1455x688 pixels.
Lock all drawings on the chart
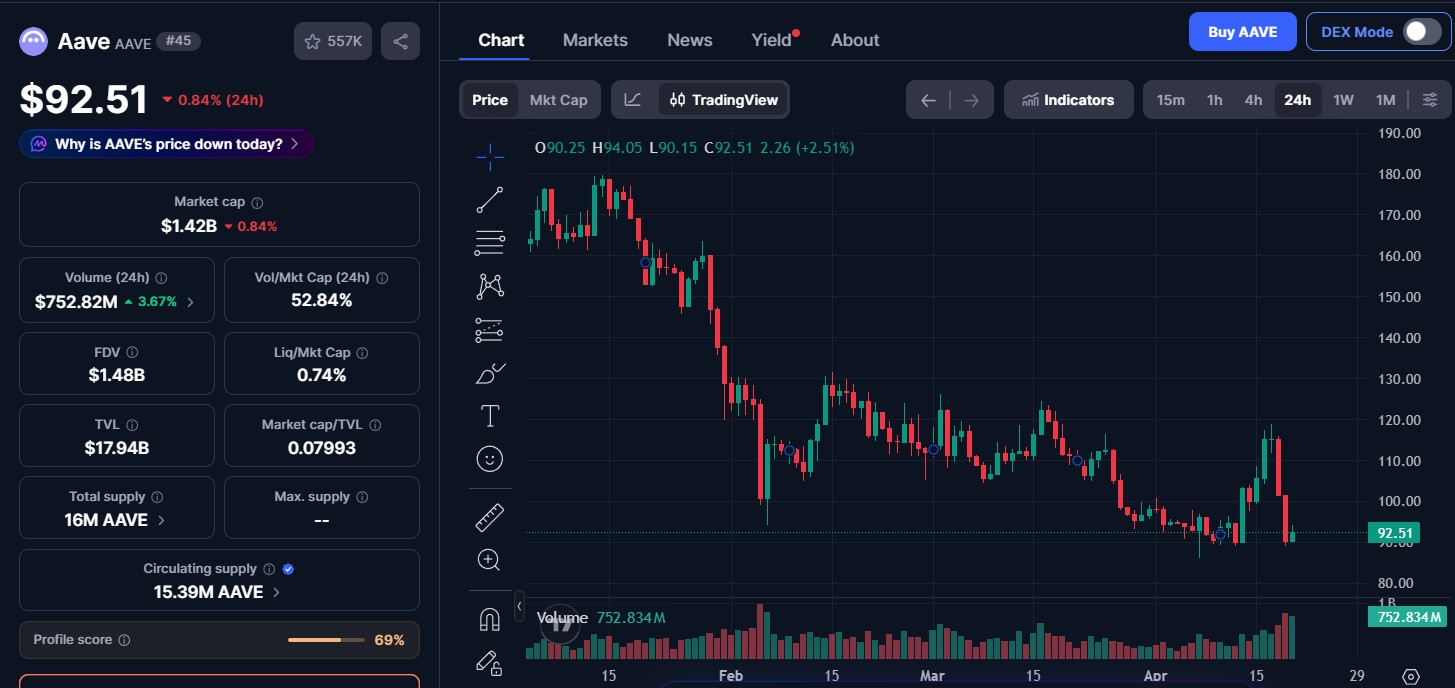(x=490, y=662)
